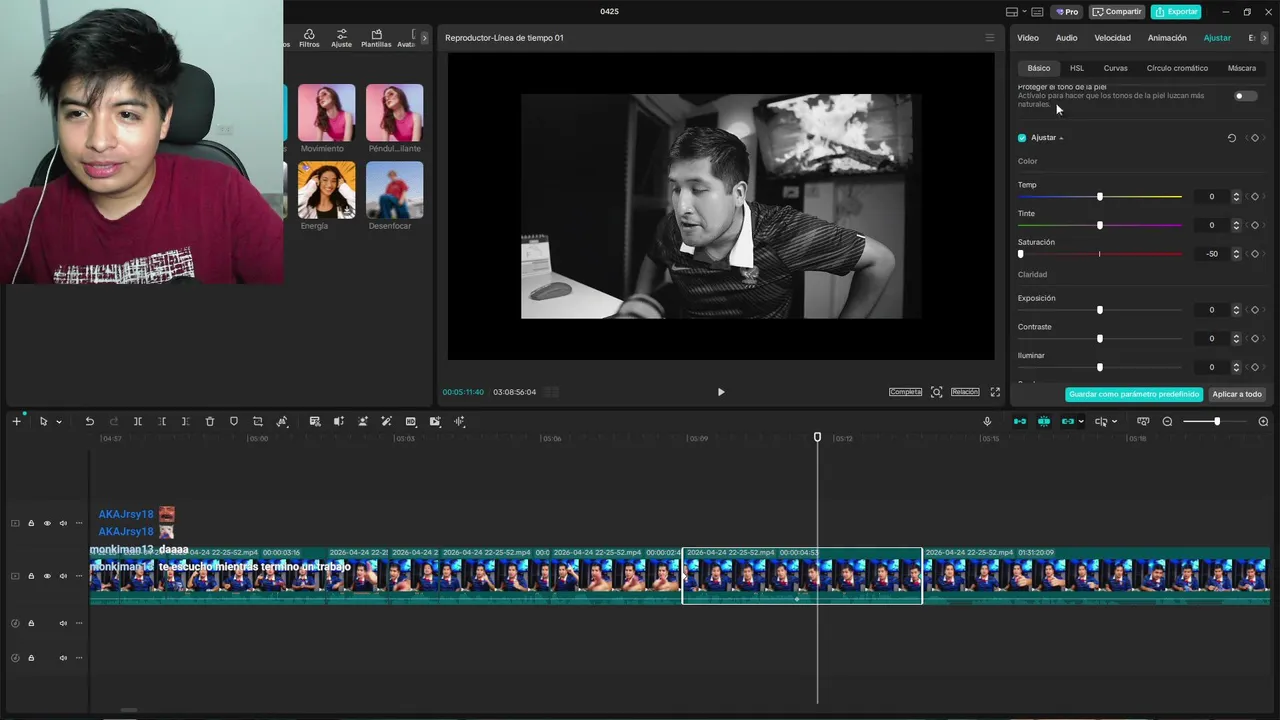The height and width of the screenshot is (720, 1280).
Task: Enter fullscreen preview
Action: coord(995,392)
